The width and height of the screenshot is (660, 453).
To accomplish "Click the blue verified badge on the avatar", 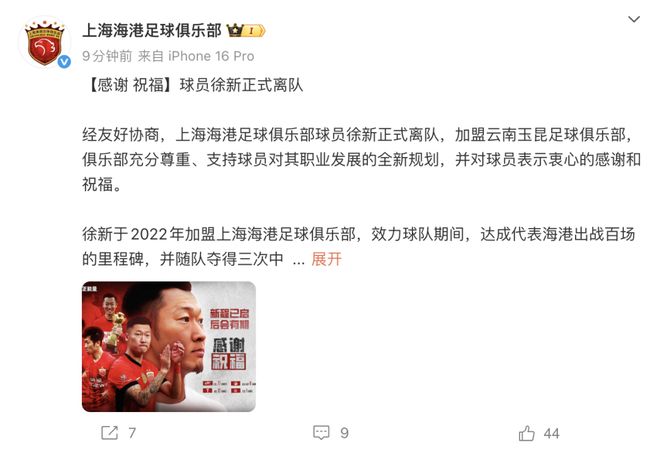I will [x=64, y=62].
